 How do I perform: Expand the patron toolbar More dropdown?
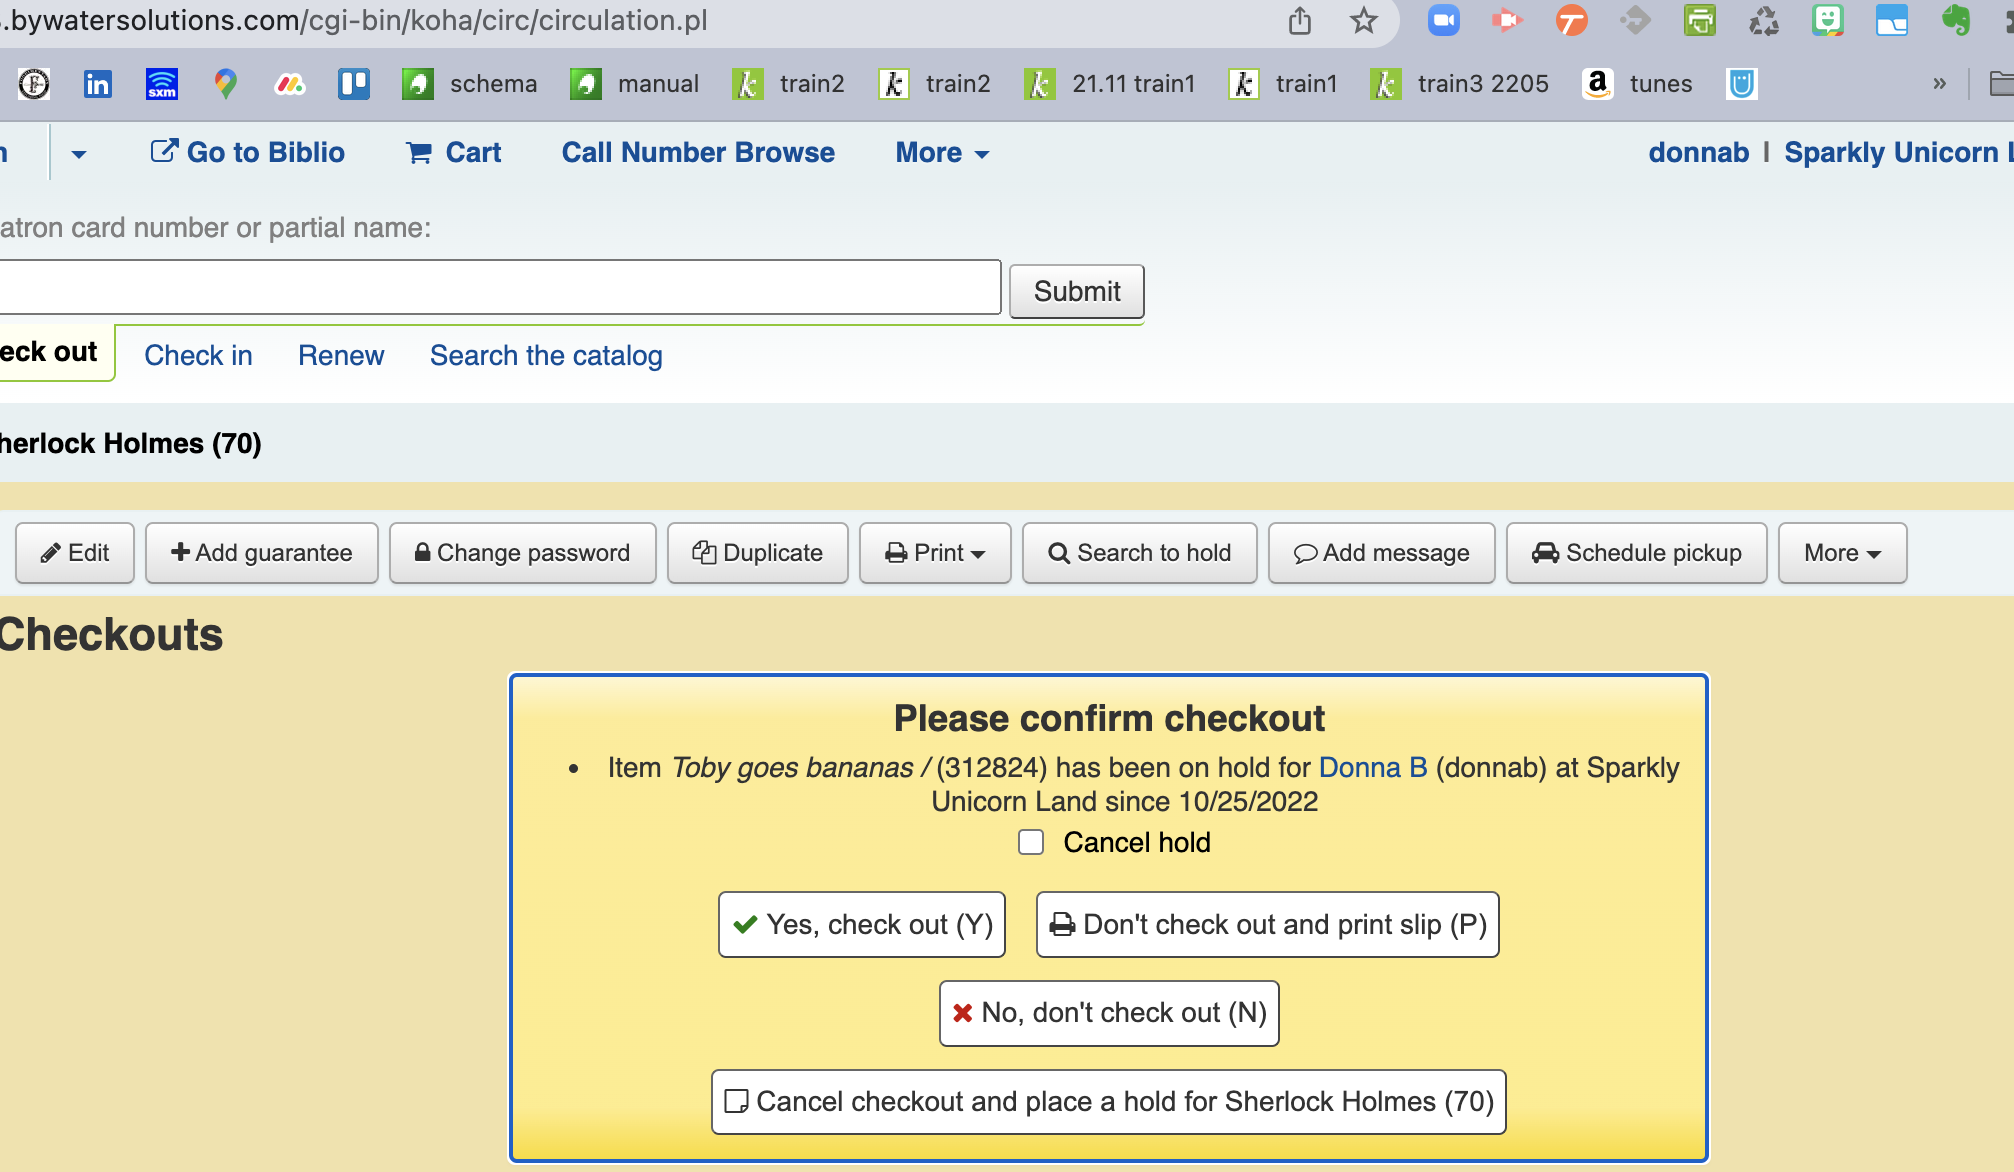1842,553
